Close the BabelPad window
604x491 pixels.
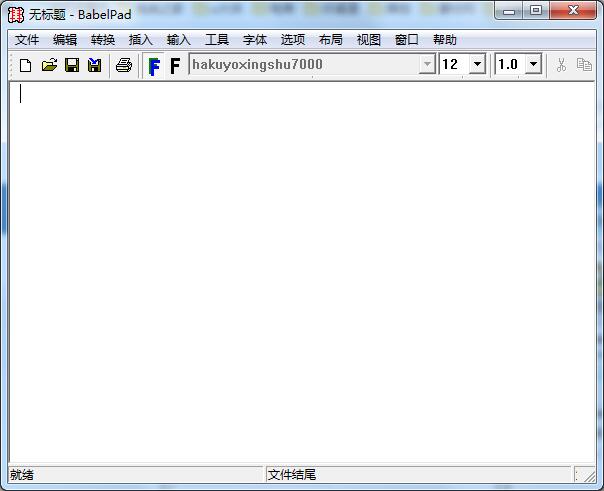573,10
